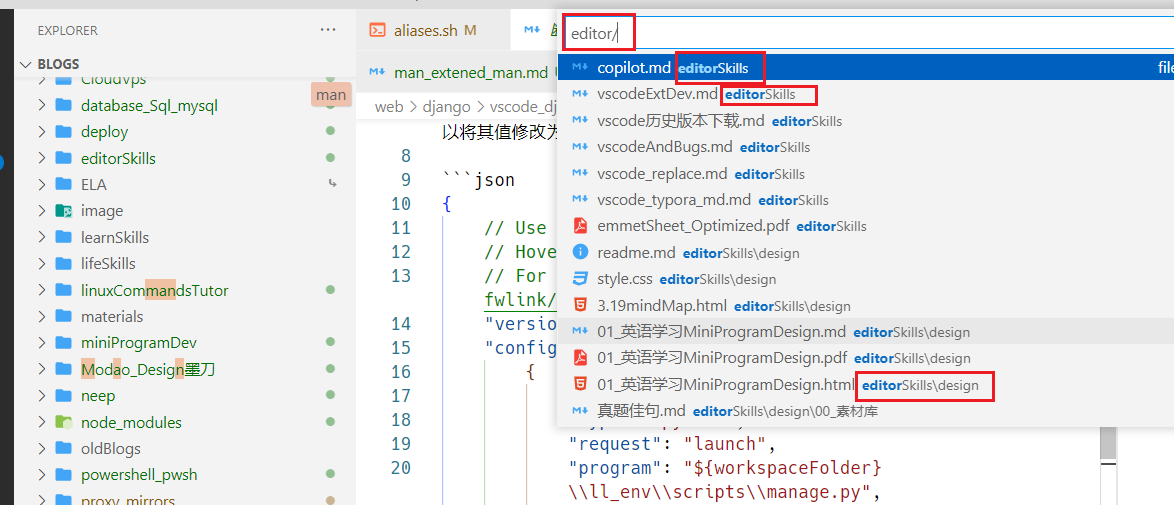Open 3.19mindMap.html from the results
1174x505 pixels.
pyautogui.click(x=866, y=306)
